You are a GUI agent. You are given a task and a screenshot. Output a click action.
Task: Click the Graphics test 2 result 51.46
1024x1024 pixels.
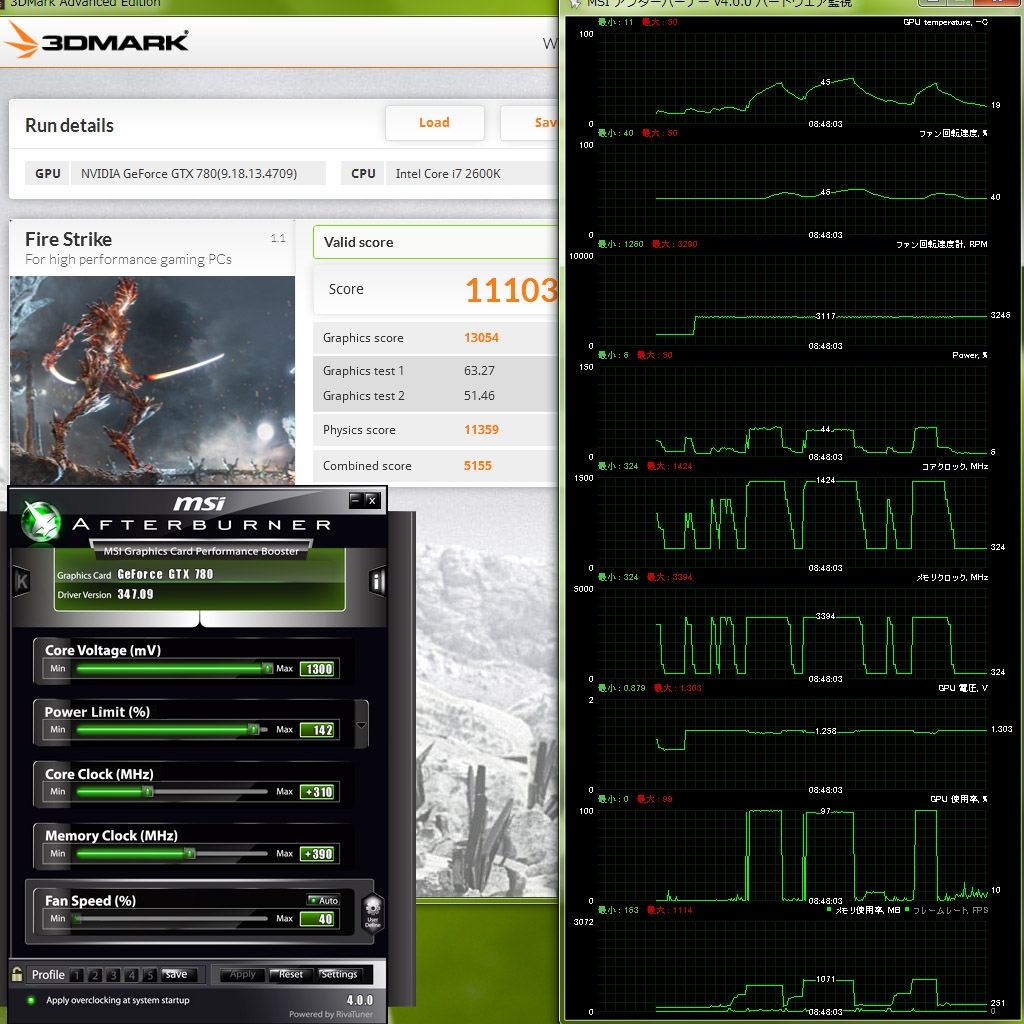[479, 396]
